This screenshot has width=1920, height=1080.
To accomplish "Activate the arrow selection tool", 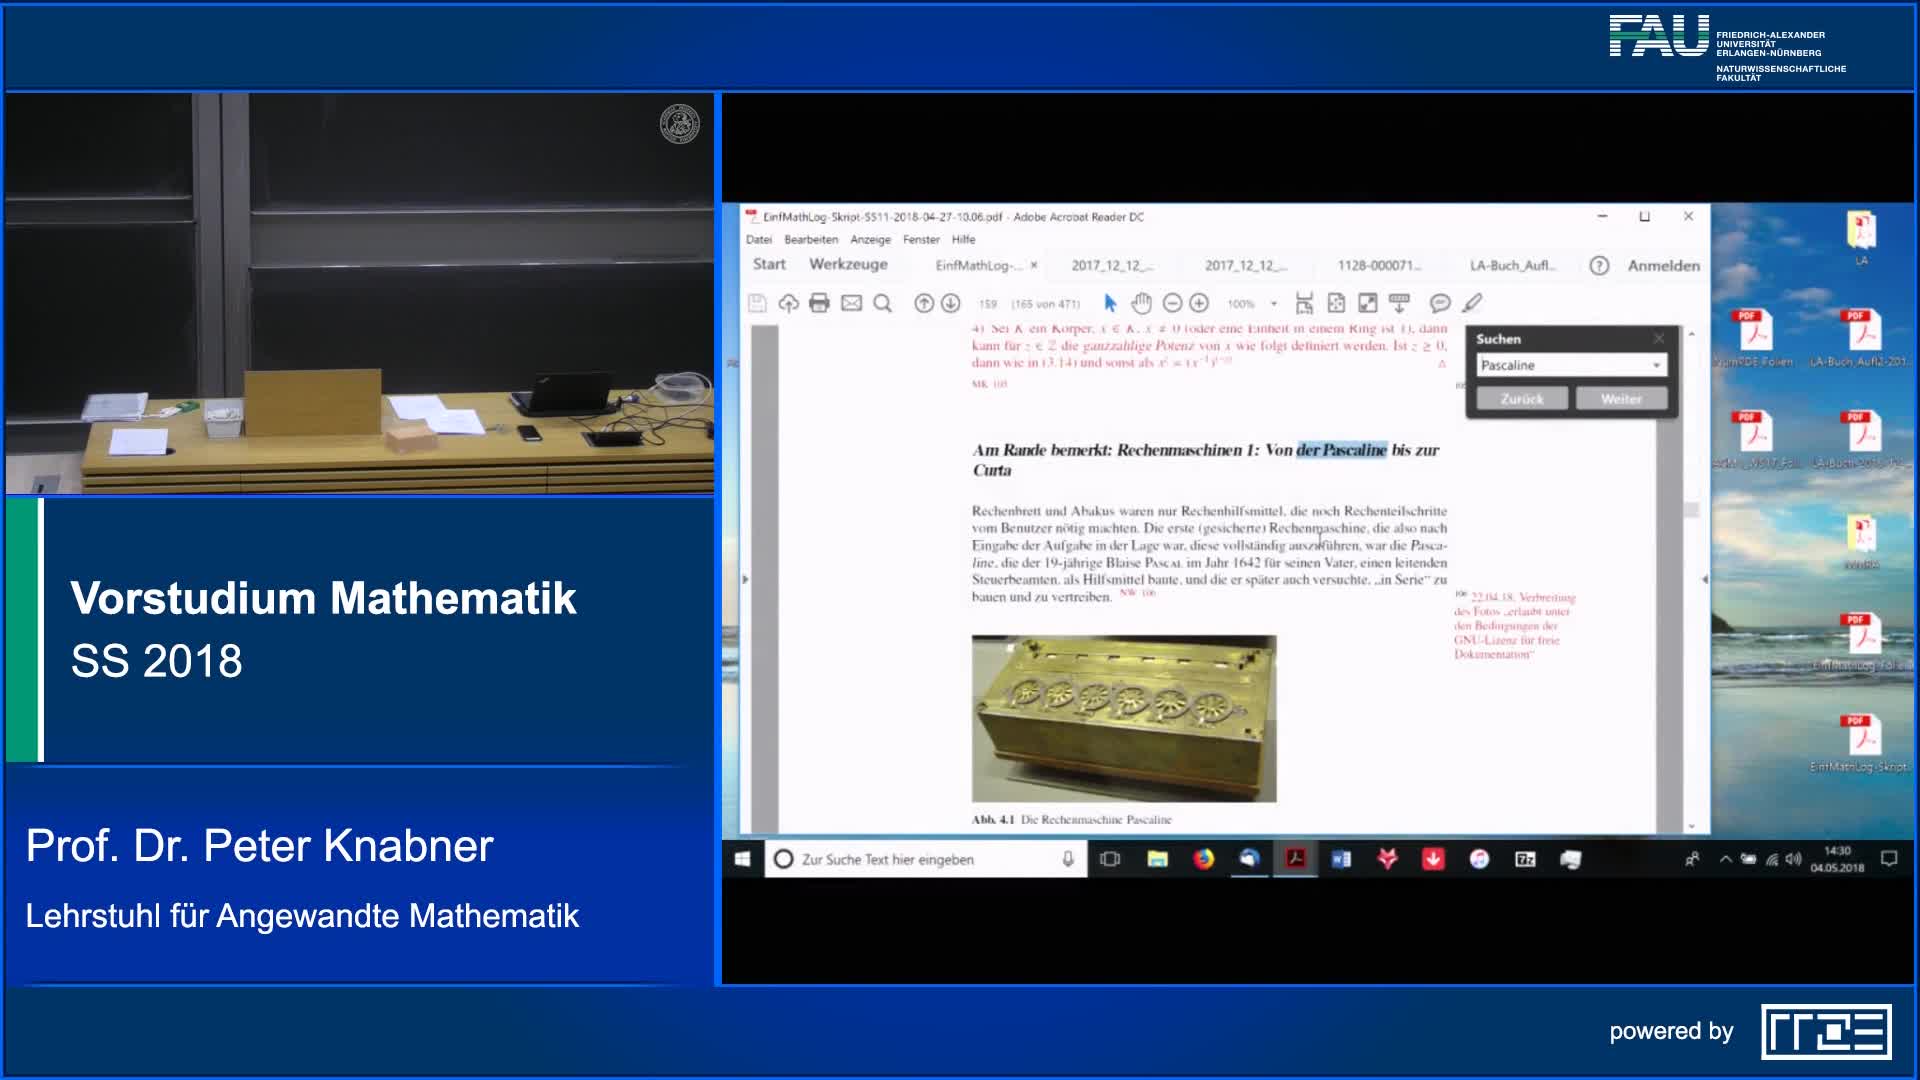I will pyautogui.click(x=1110, y=303).
